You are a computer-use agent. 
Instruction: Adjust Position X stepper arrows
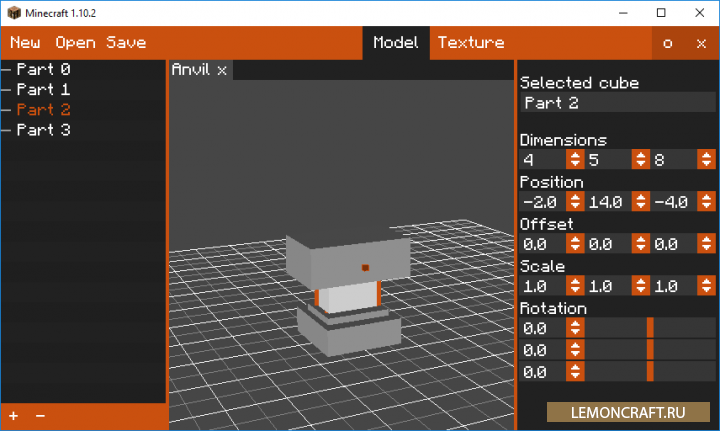[575, 202]
